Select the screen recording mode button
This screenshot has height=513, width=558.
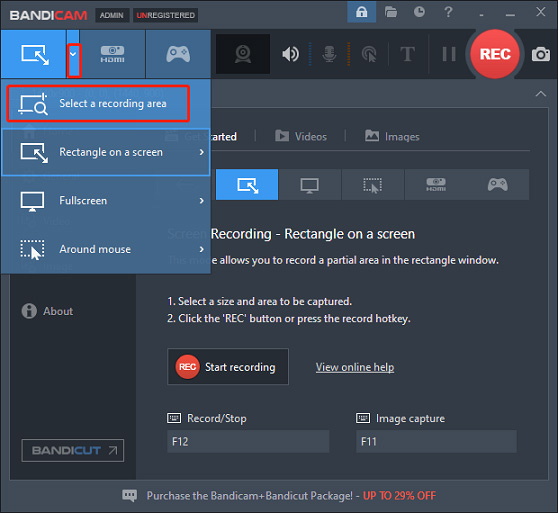[34, 54]
